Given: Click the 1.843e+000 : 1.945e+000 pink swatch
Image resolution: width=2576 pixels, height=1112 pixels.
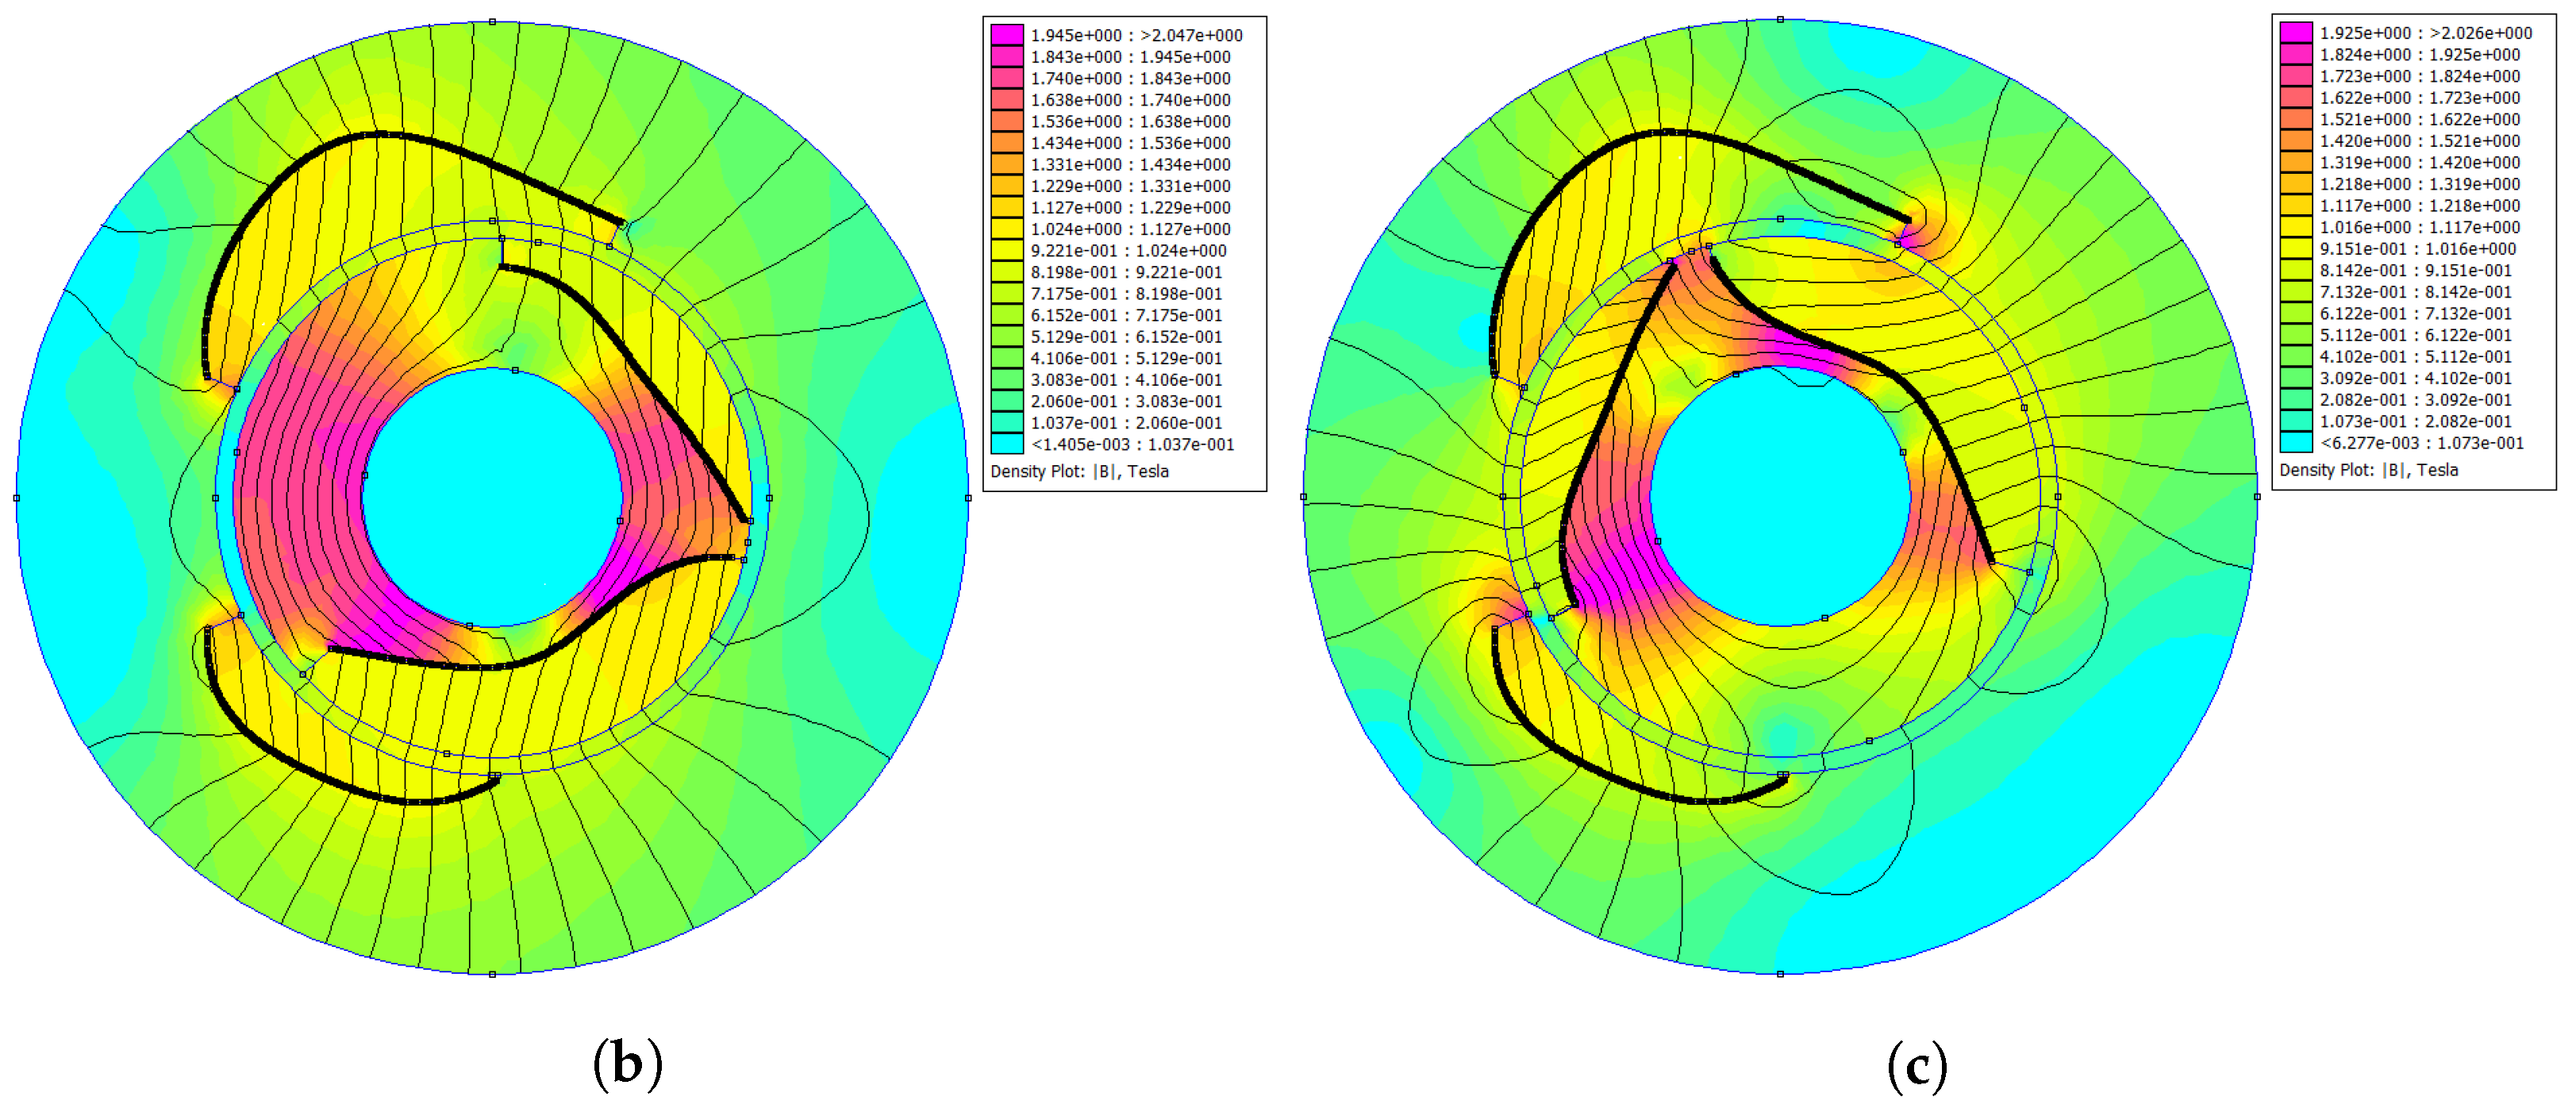Looking at the screenshot, I should [1007, 57].
